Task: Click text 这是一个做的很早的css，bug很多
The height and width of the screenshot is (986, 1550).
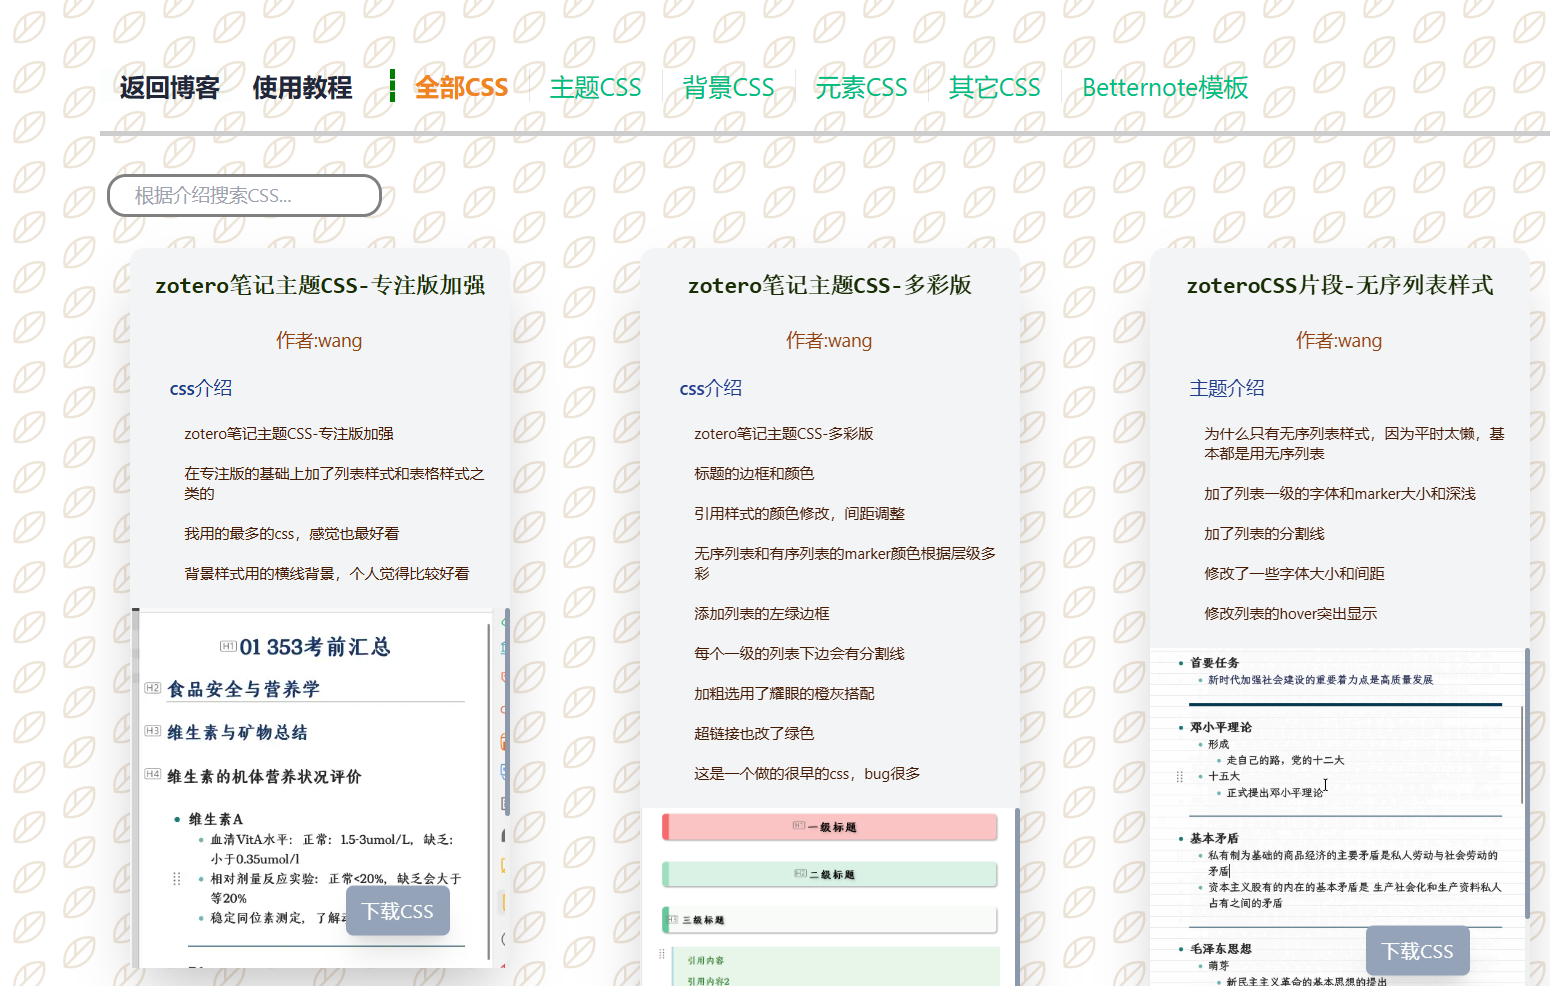Action: (x=807, y=774)
